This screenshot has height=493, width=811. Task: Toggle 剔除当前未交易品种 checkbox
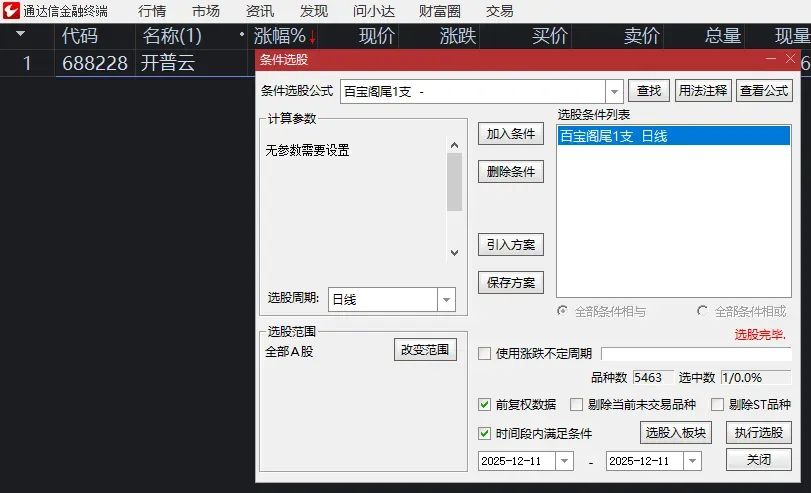tap(576, 404)
